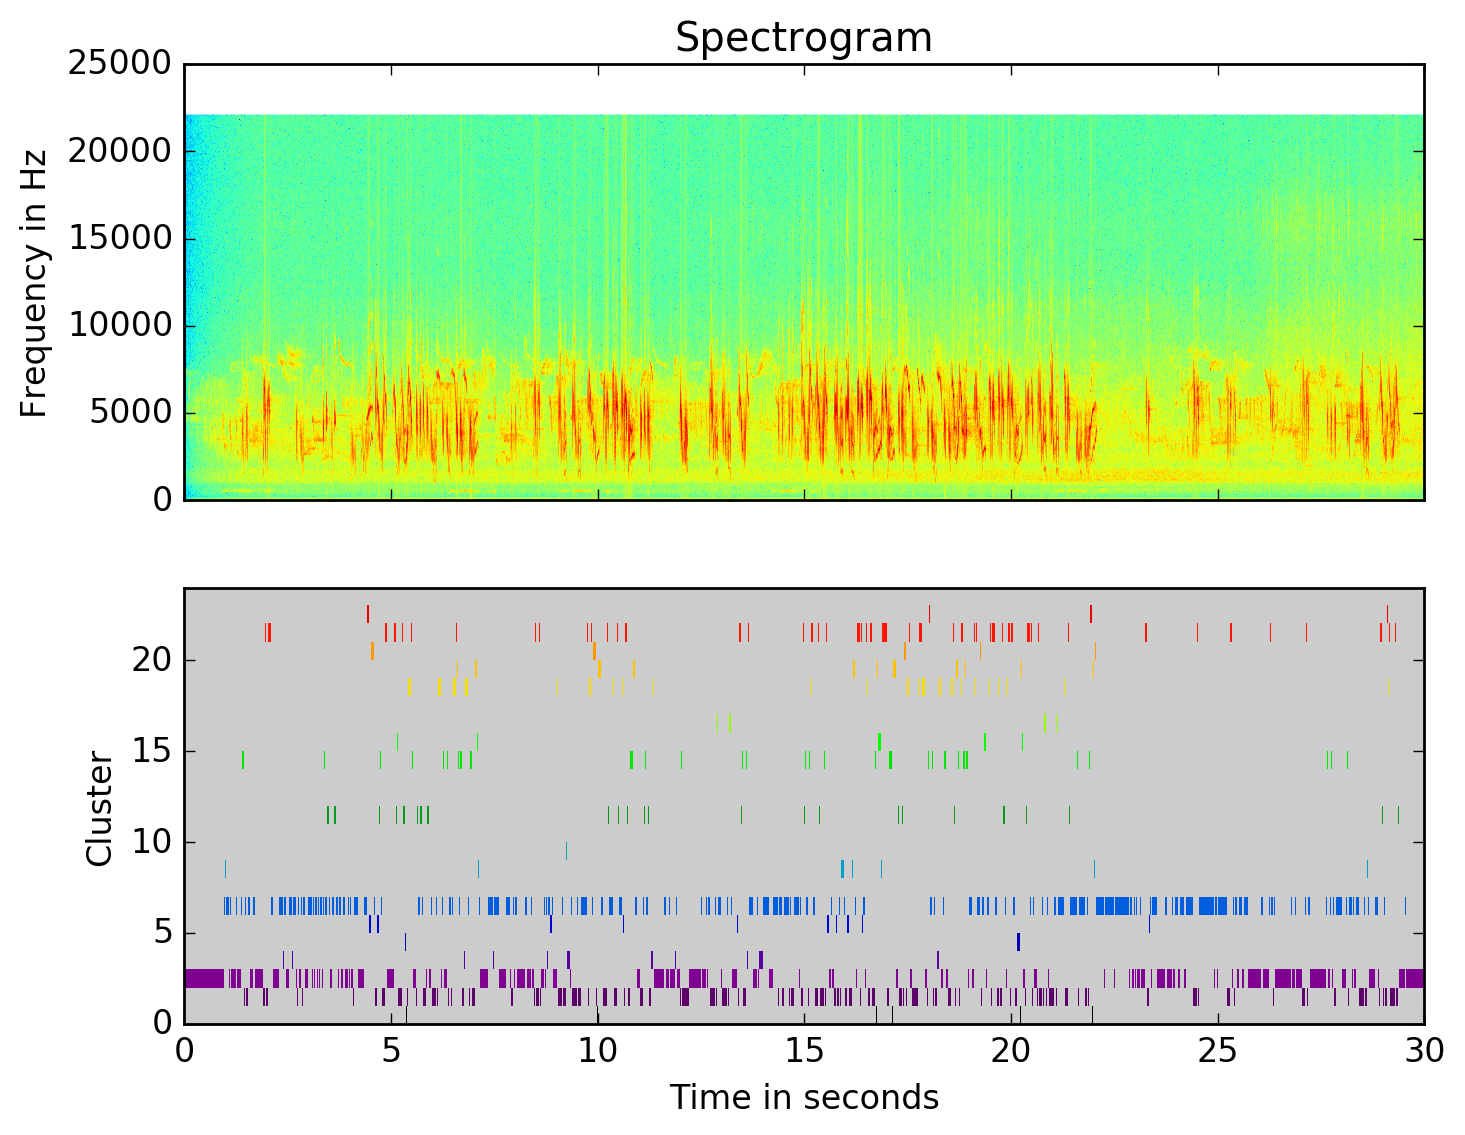Click the 25 tick on the time axis
This screenshot has height=1135, width=1465.
[x=1217, y=1052]
